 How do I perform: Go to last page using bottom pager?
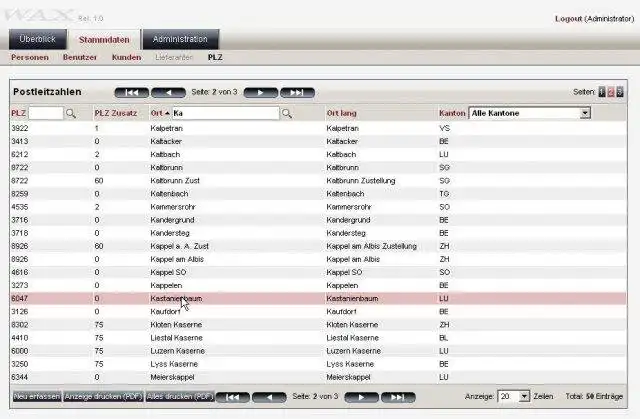coord(398,397)
